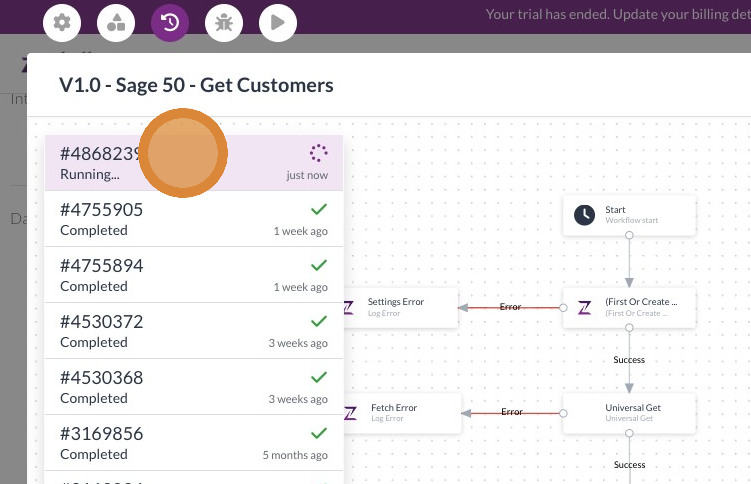The width and height of the screenshot is (751, 484).
Task: Click Error label near Fetch Error connection
Action: [512, 412]
